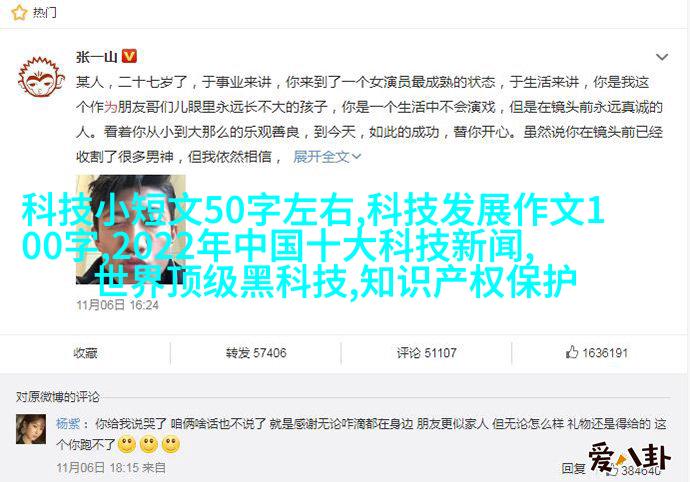Open the commenter's username link
The height and width of the screenshot is (482, 690).
[x=68, y=424]
